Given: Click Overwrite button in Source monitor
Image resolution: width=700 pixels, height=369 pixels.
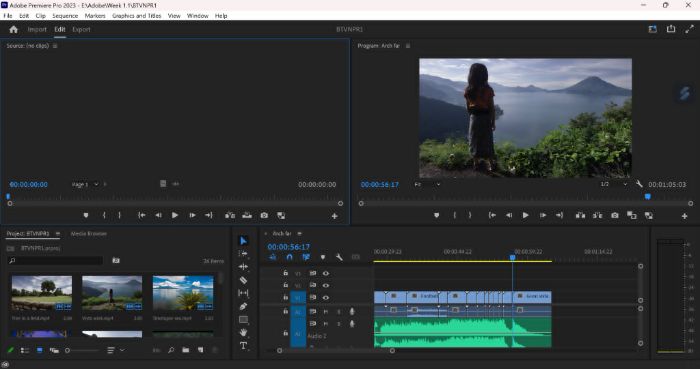Looking at the screenshot, I should click(x=247, y=216).
